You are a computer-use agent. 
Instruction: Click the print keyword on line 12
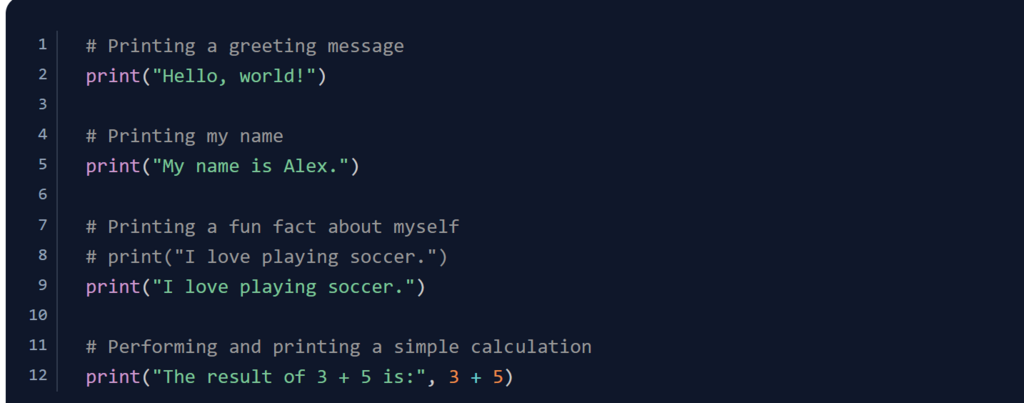(113, 377)
